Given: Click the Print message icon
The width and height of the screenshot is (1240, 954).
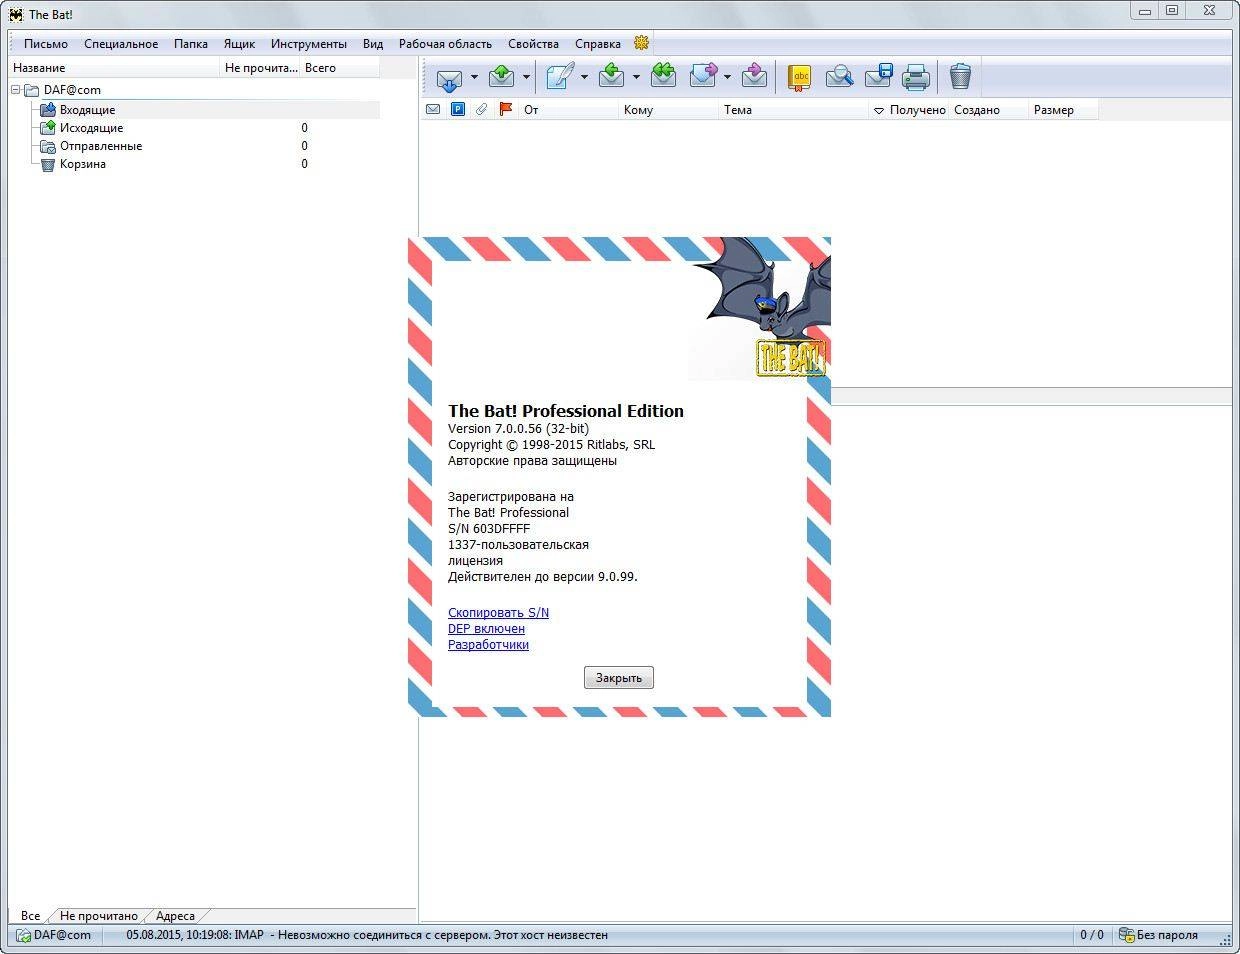Looking at the screenshot, I should tap(916, 77).
